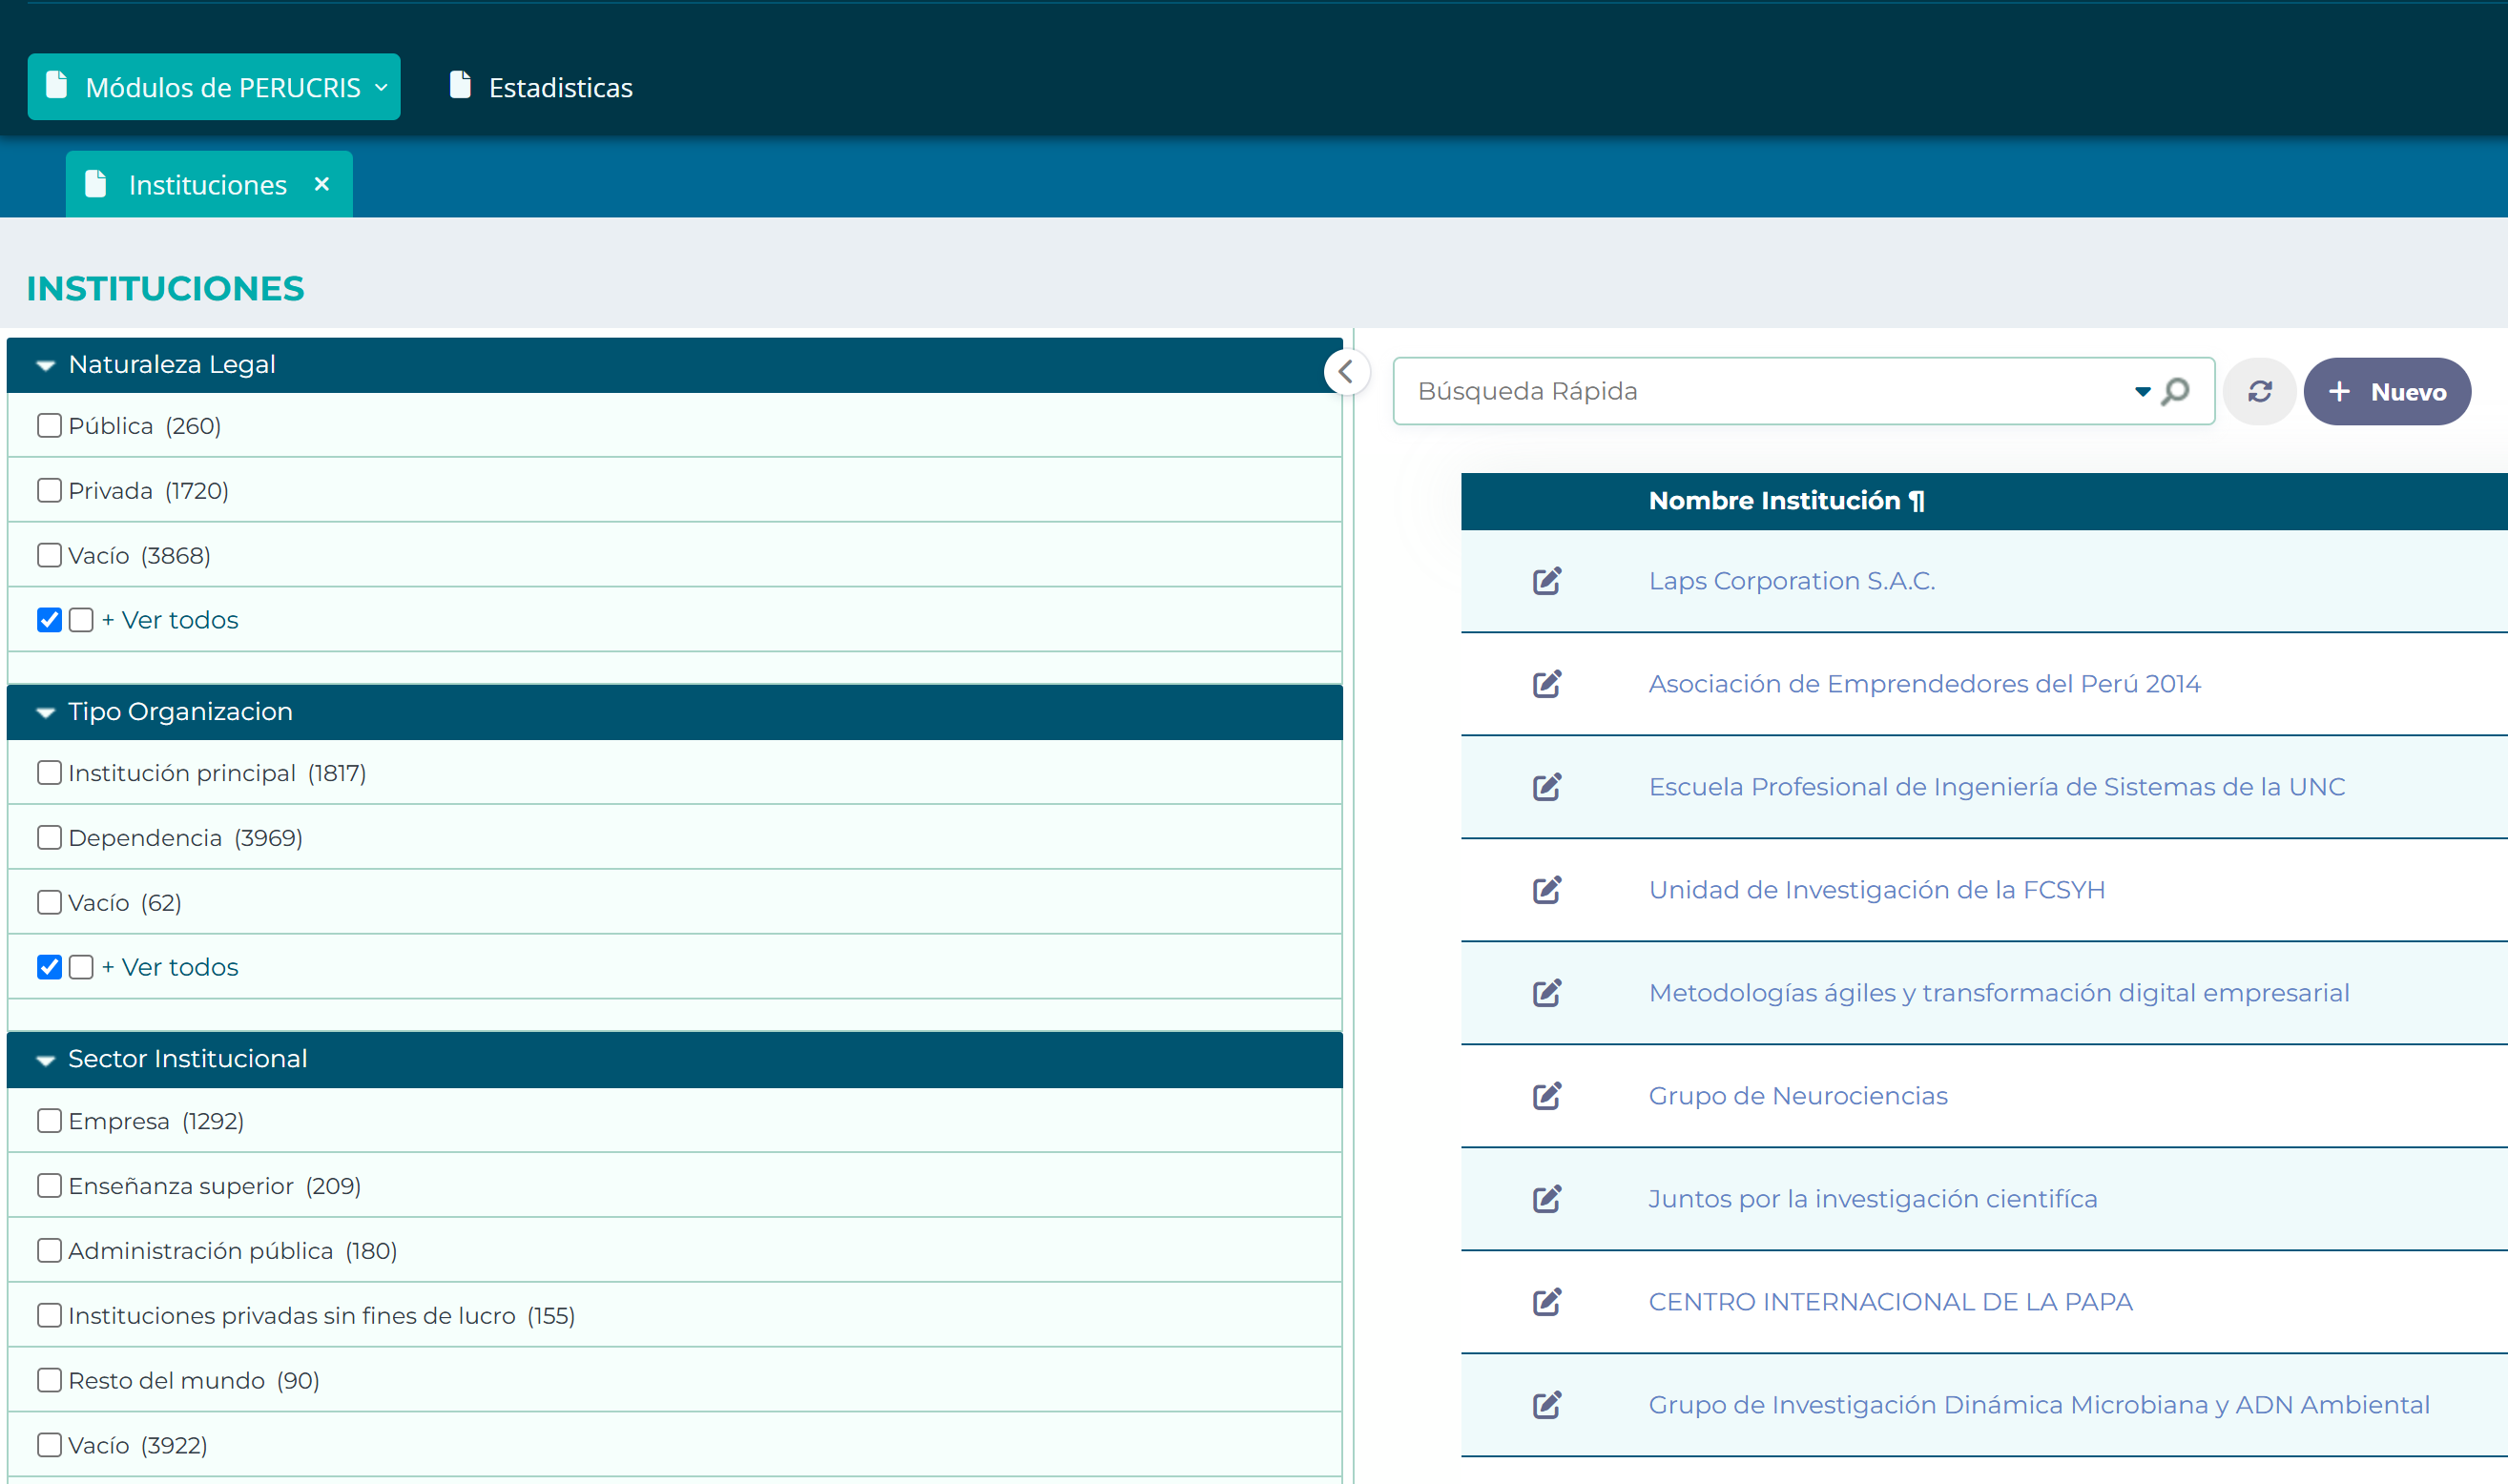Open the Laps Corporation S.A.C. link
The image size is (2508, 1484).
coord(1792,581)
